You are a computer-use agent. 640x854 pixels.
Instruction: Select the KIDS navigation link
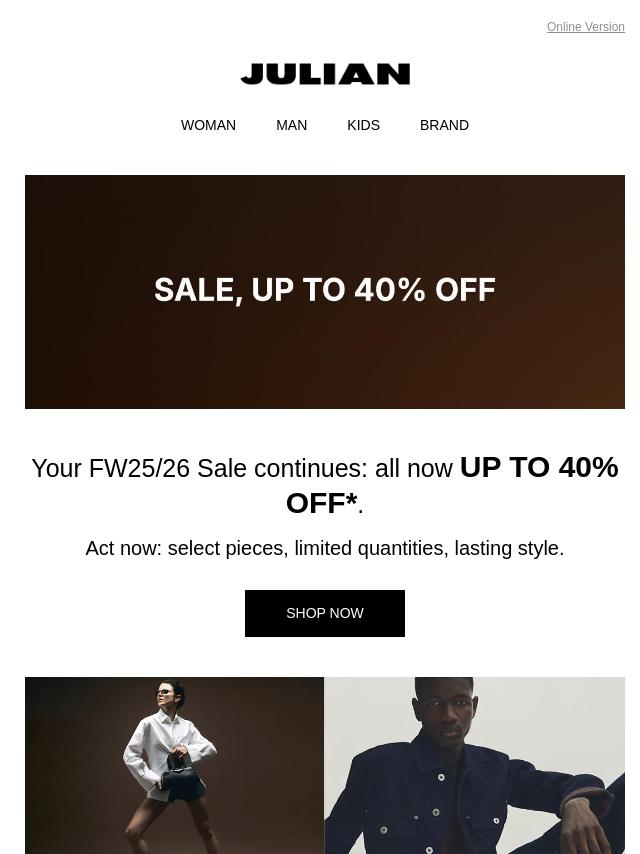coord(363,125)
